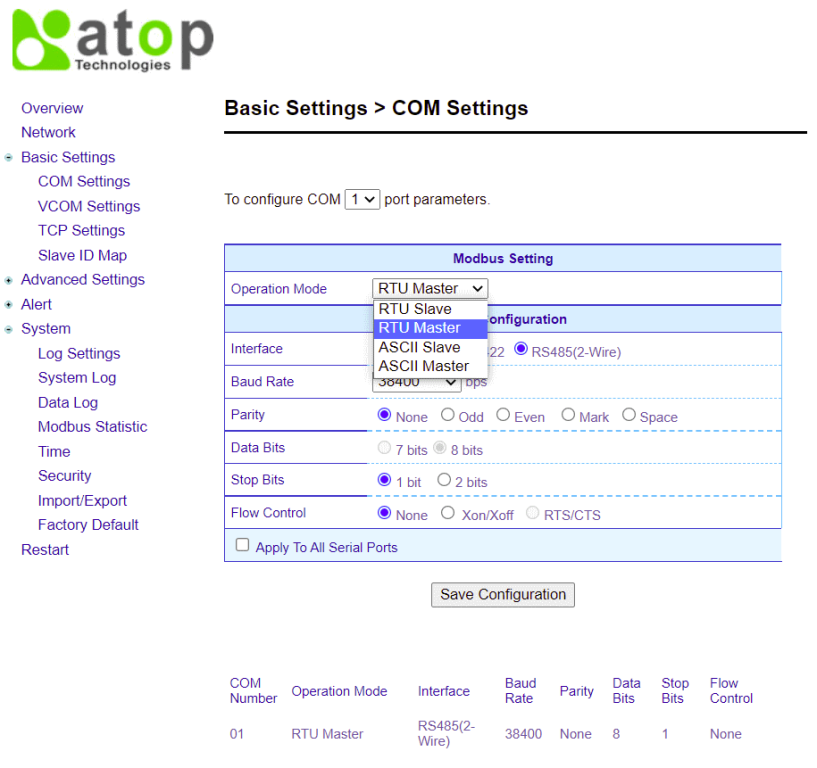Open Modbus Statistic page

[93, 427]
